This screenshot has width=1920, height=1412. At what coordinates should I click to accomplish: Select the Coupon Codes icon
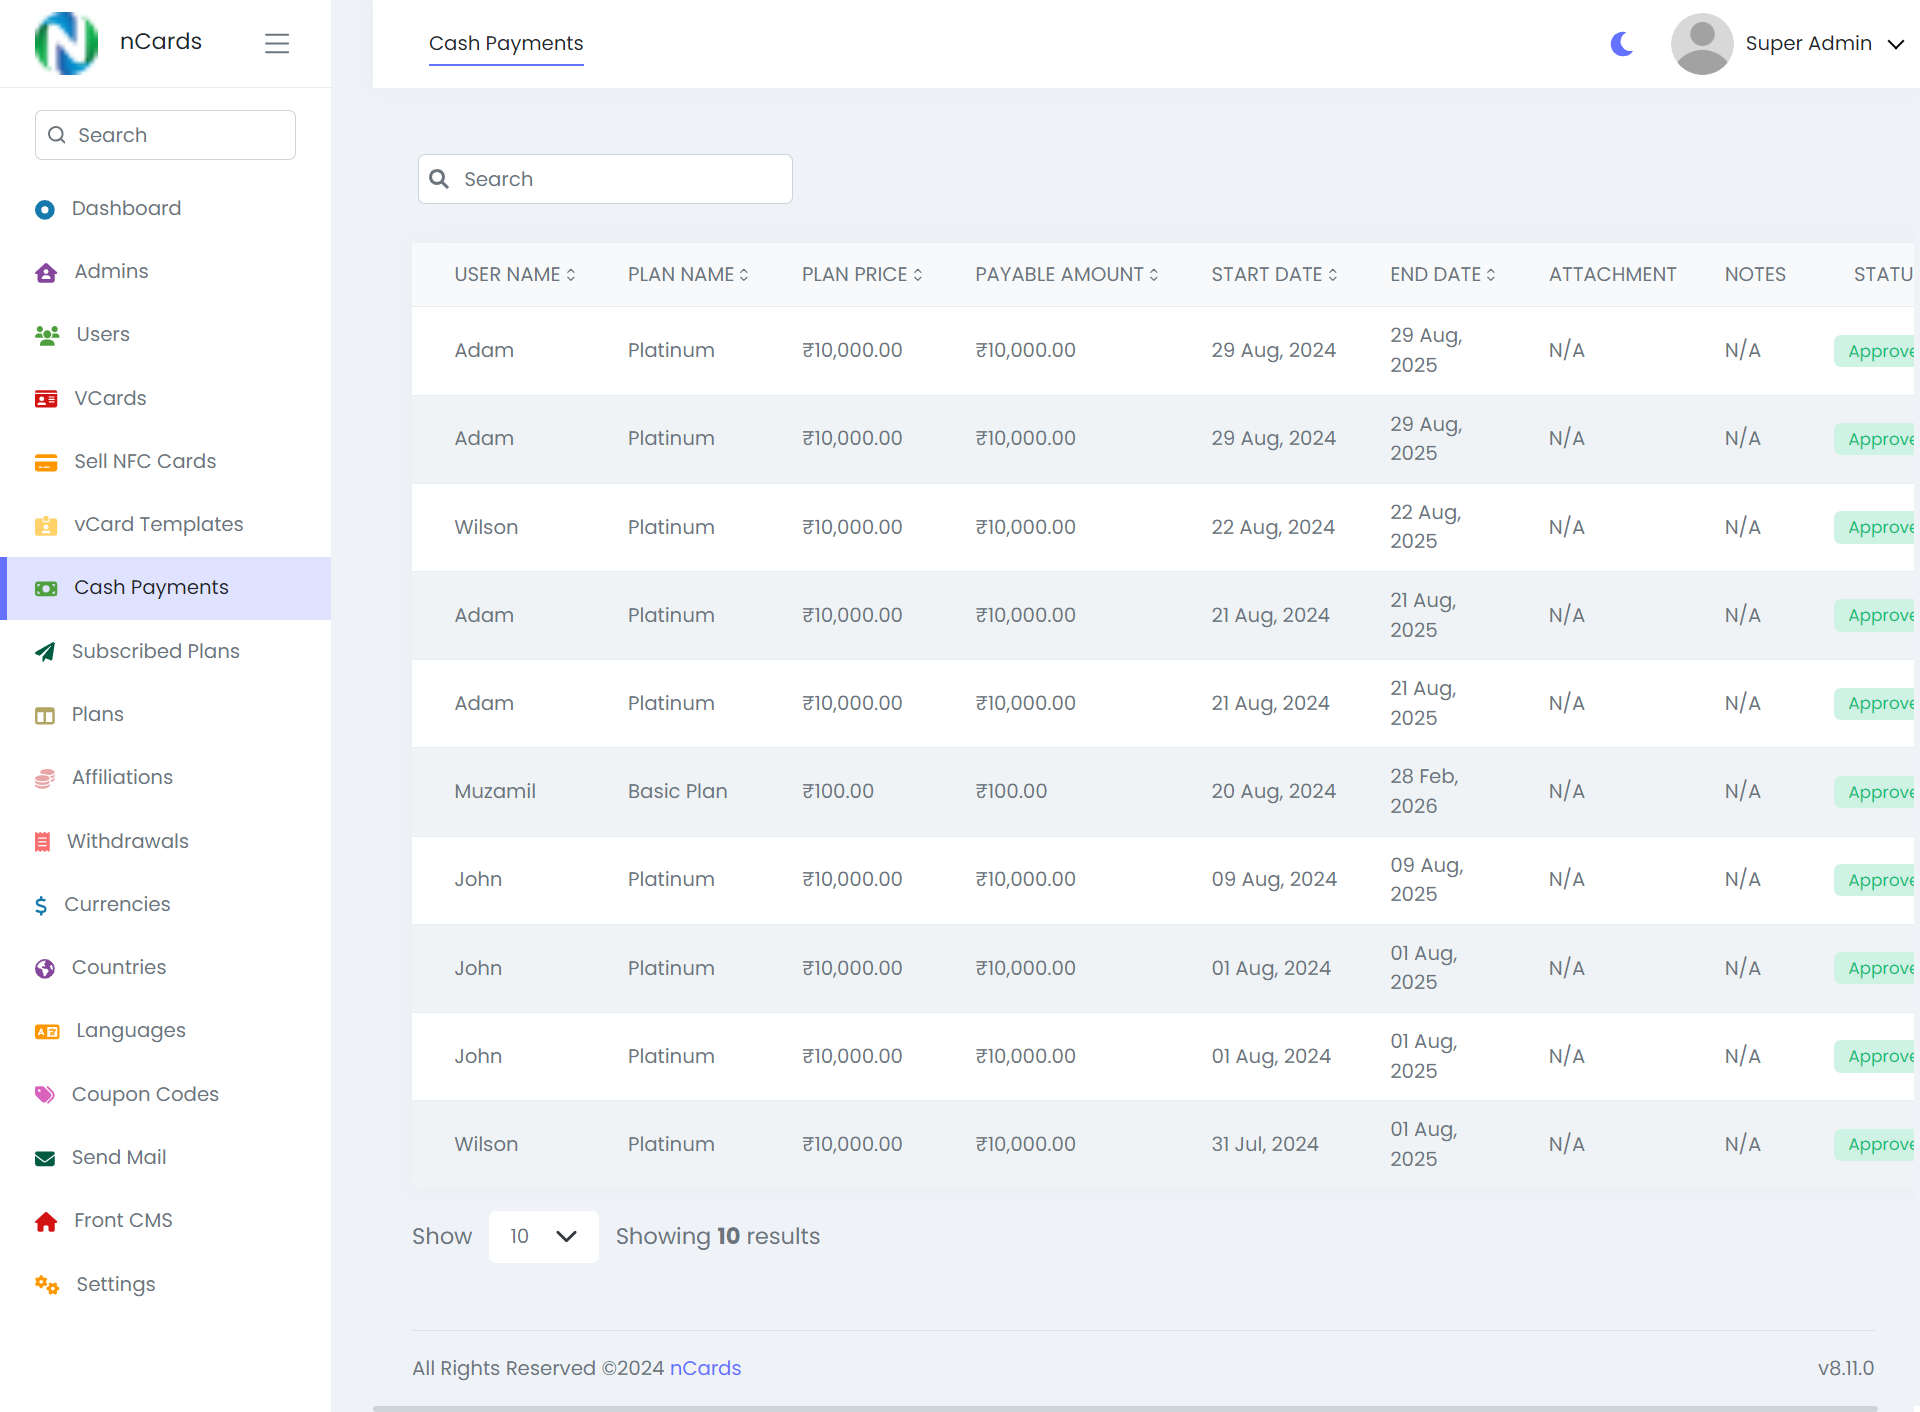coord(45,1094)
